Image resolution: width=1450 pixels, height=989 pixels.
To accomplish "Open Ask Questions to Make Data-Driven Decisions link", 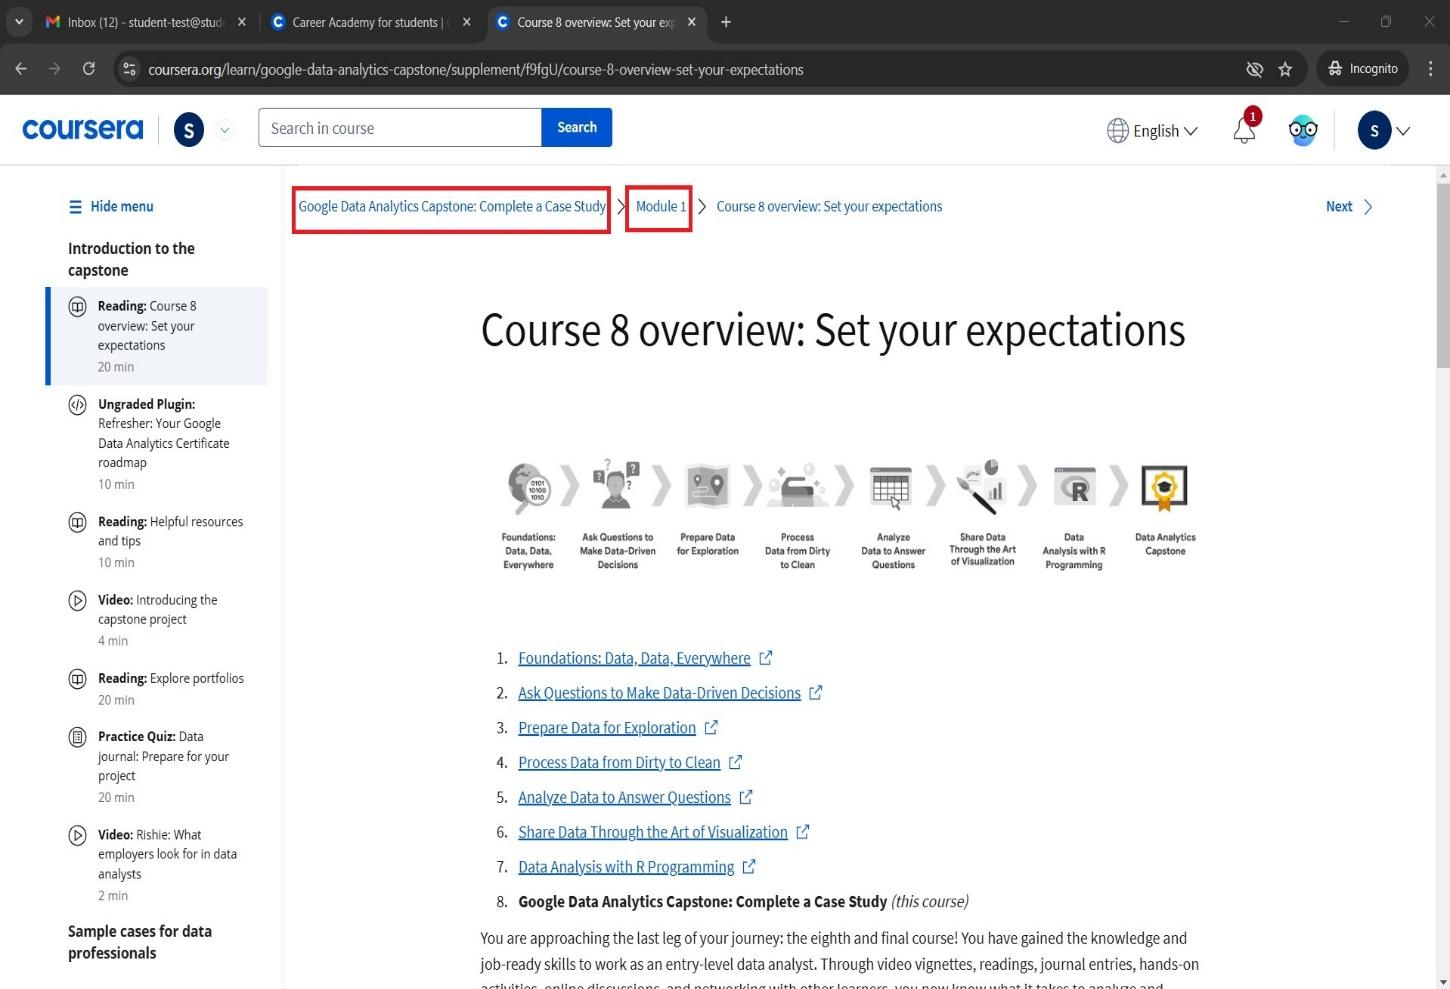I will 659,693.
